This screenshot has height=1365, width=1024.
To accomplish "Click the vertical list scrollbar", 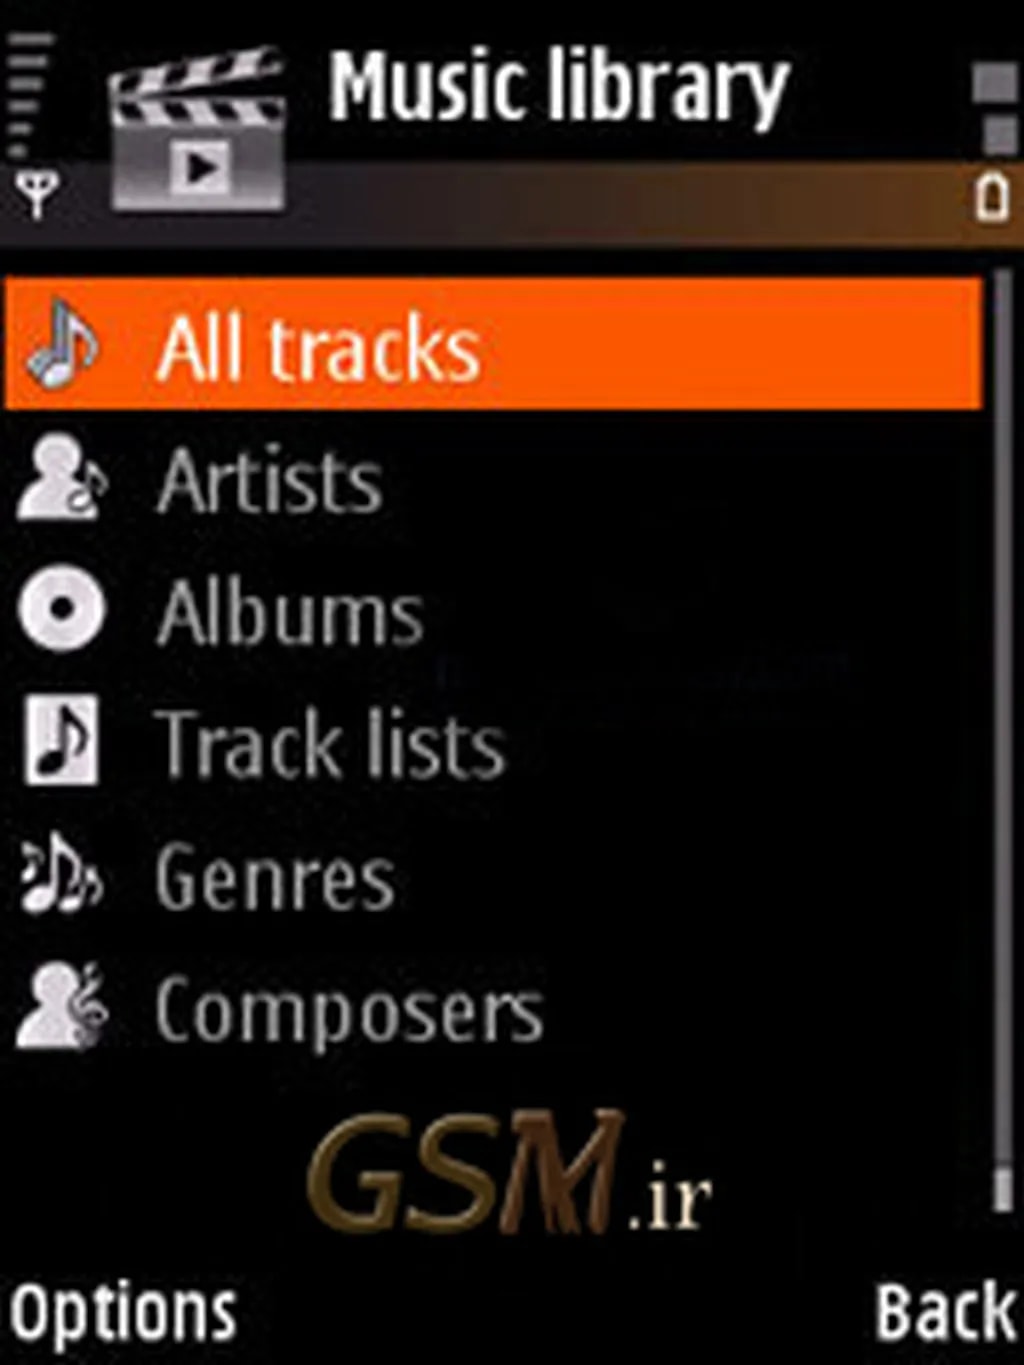I will tap(1003, 740).
